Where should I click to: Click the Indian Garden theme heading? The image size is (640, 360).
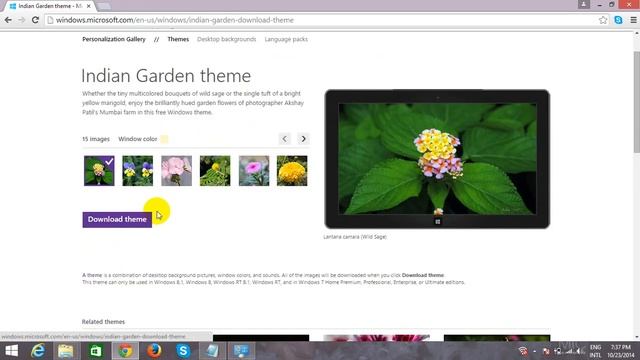166,76
